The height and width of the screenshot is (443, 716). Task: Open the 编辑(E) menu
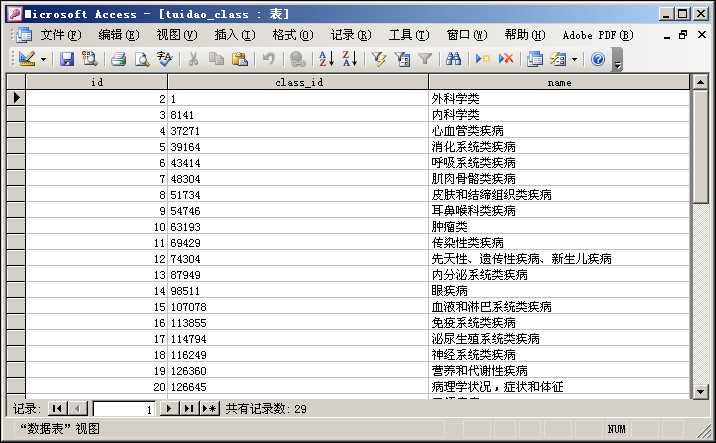119,35
